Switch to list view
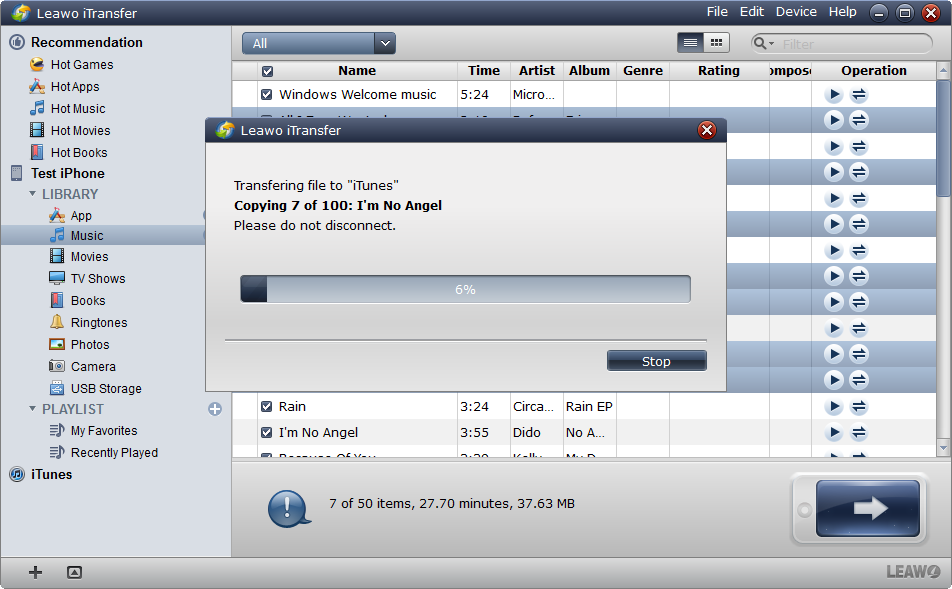This screenshot has height=589, width=952. (690, 43)
